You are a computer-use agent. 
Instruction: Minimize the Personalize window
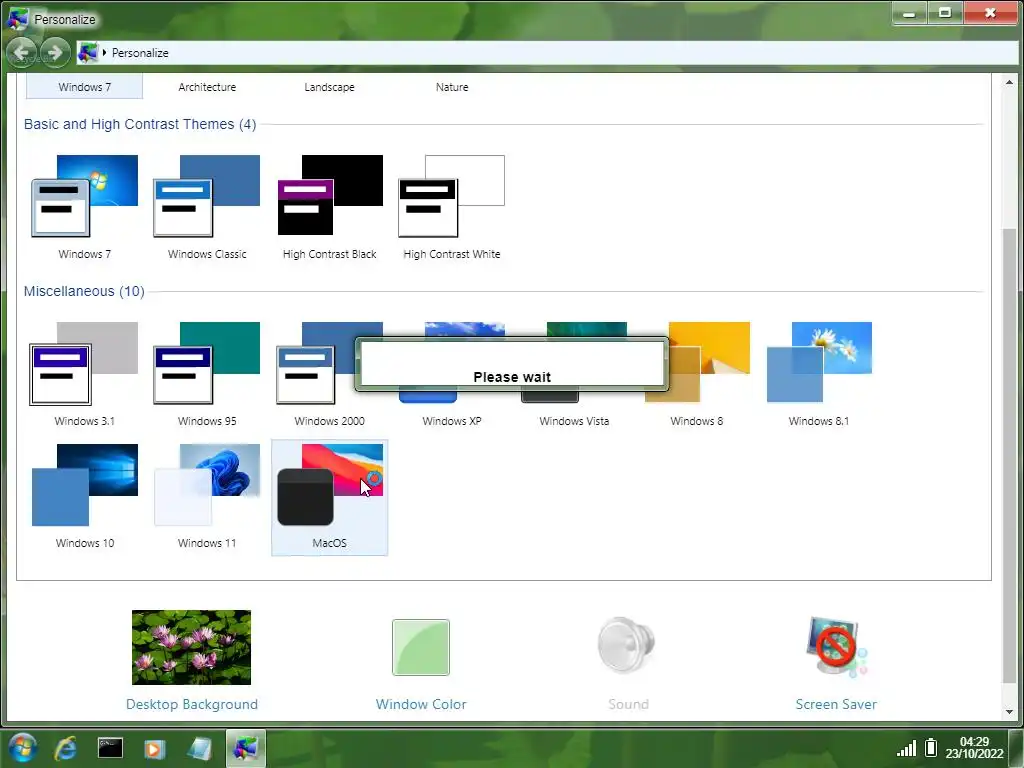click(908, 13)
